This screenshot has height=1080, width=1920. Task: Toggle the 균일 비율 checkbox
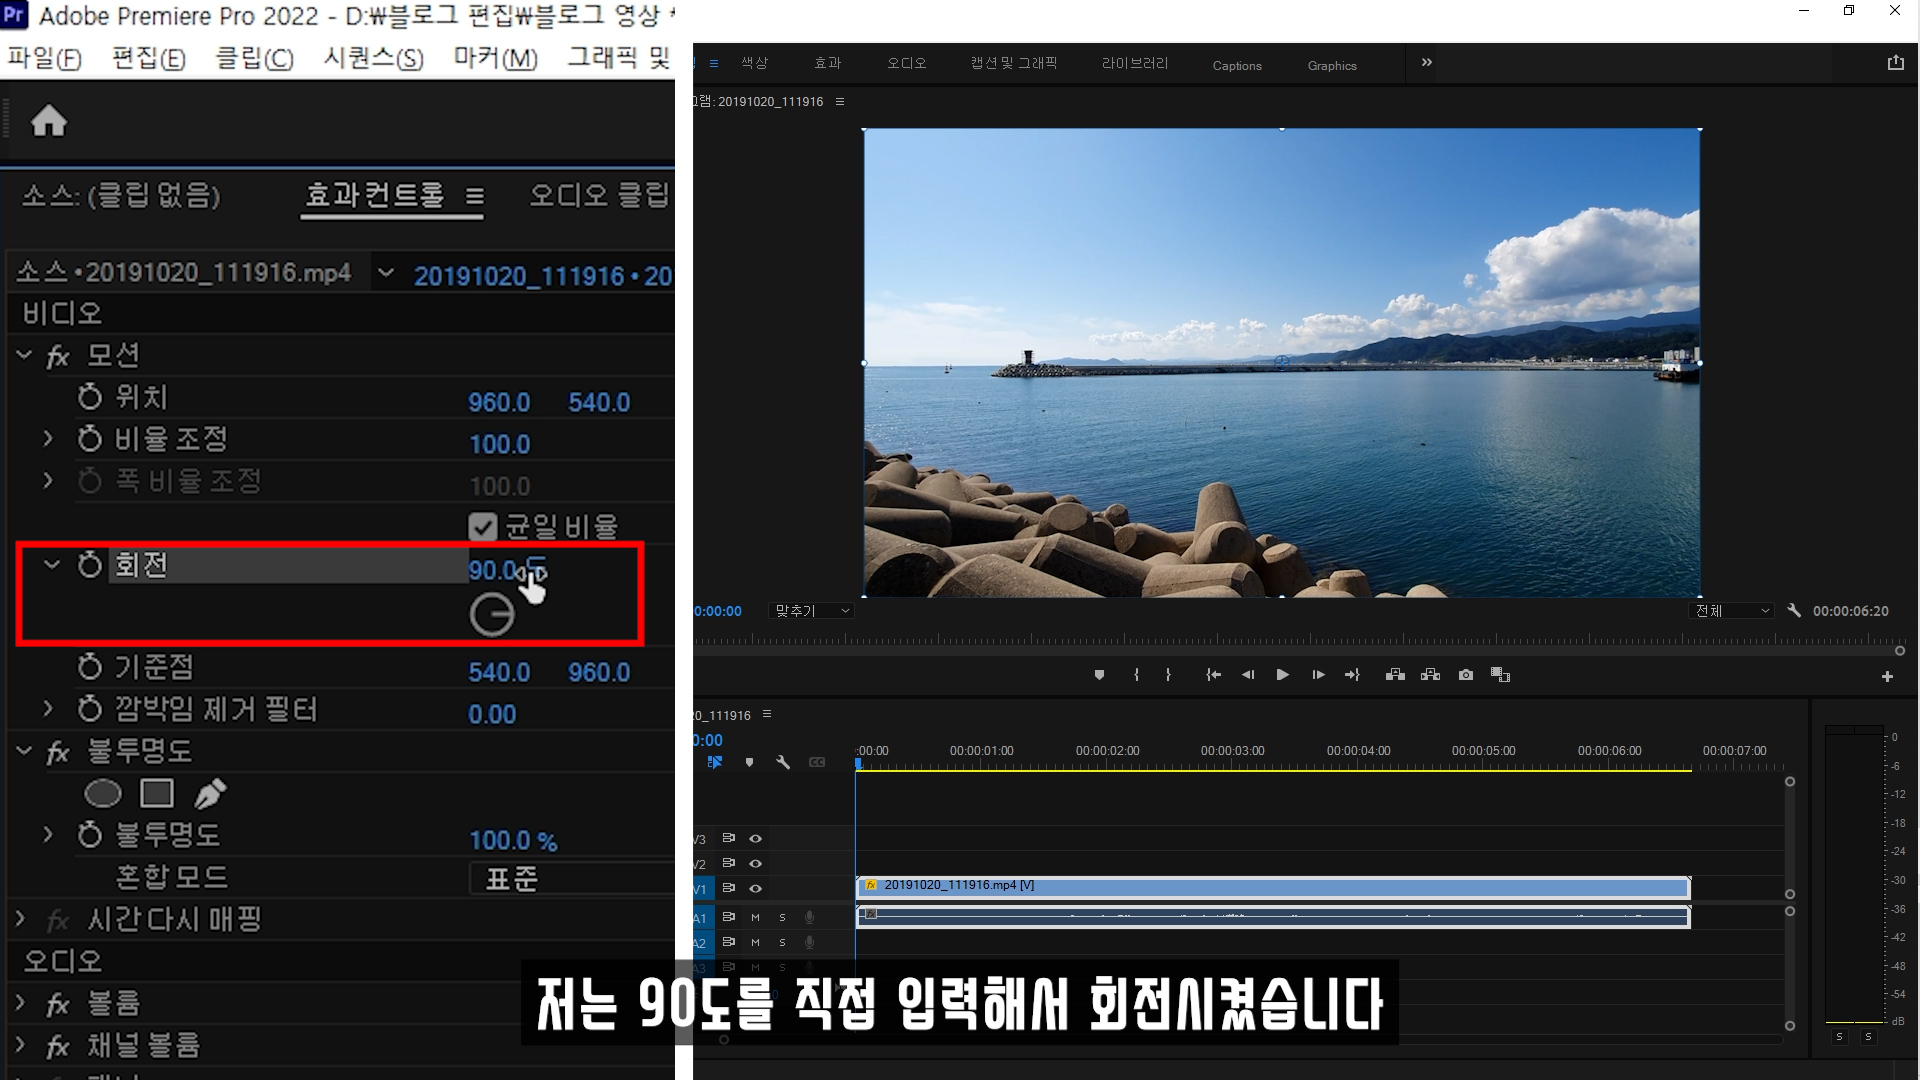pos(482,527)
